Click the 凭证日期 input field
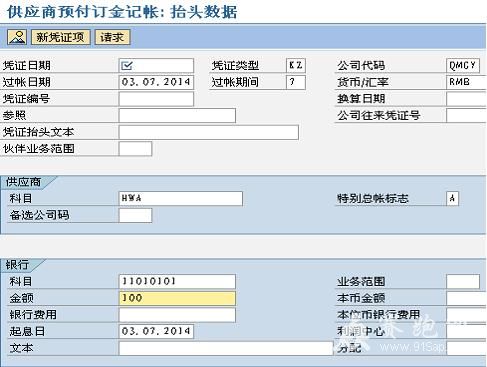 156,65
